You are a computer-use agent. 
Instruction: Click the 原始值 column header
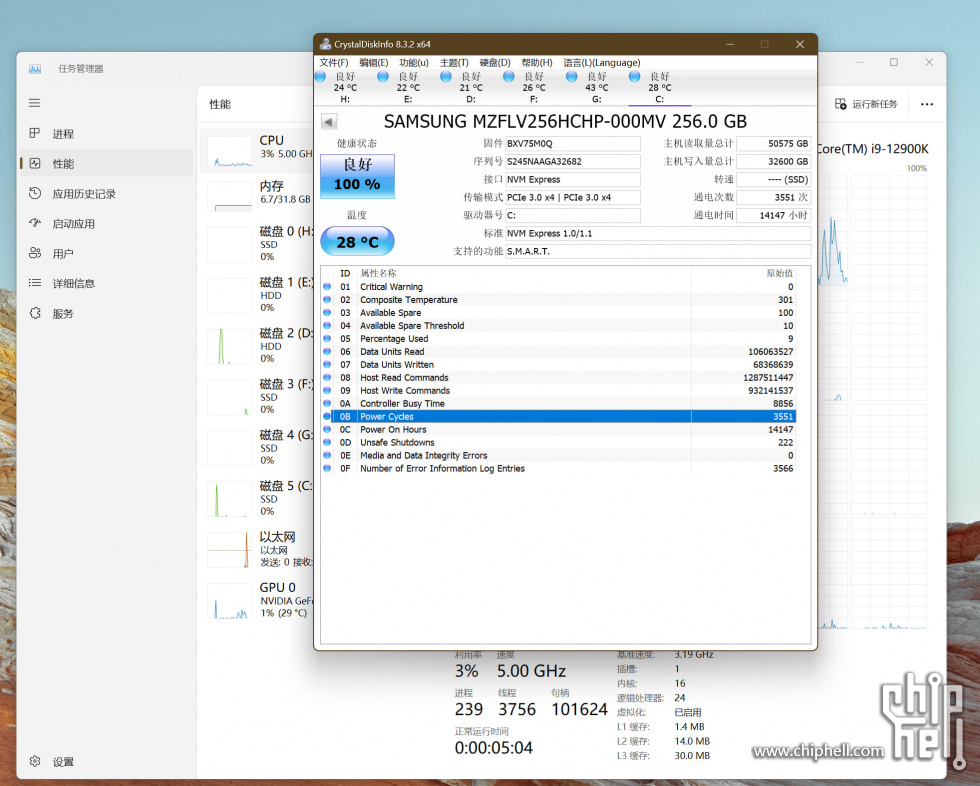tap(744, 273)
